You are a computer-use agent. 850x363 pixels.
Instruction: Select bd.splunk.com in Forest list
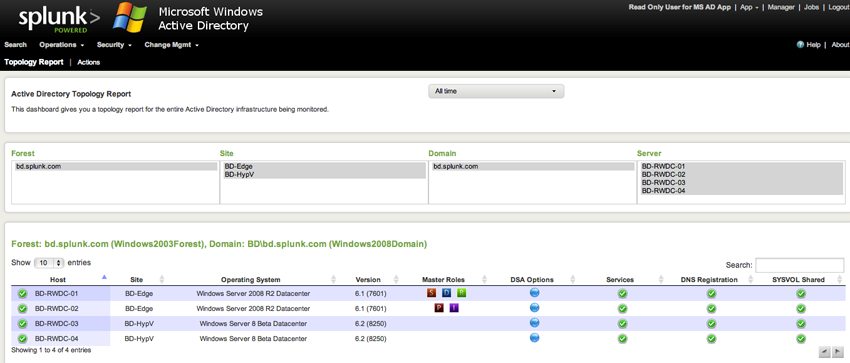(x=115, y=166)
